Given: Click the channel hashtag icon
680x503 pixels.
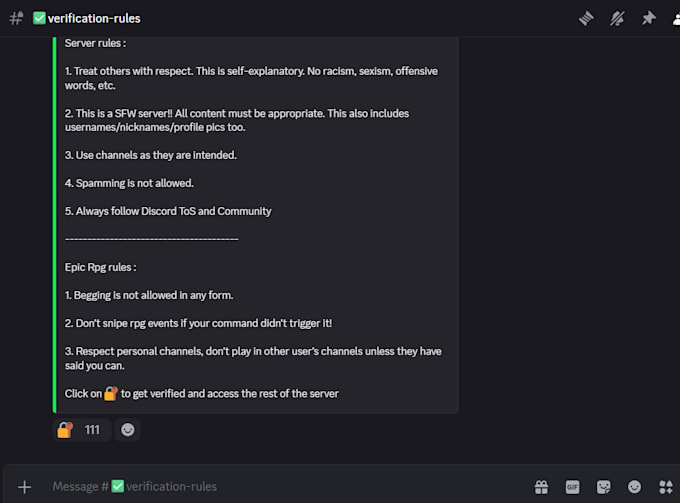Looking at the screenshot, I should tap(16, 18).
